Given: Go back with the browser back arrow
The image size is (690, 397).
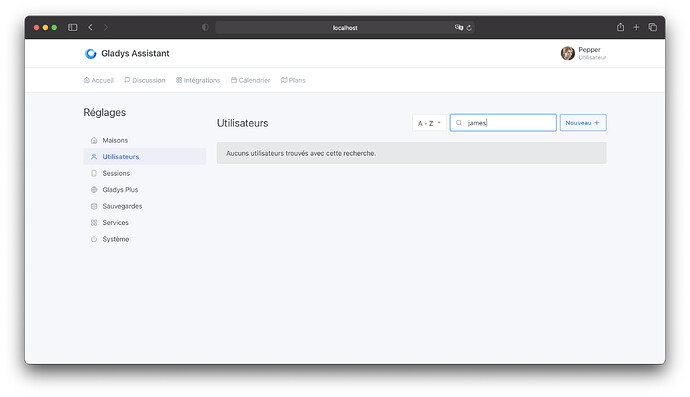Looking at the screenshot, I should (x=91, y=27).
